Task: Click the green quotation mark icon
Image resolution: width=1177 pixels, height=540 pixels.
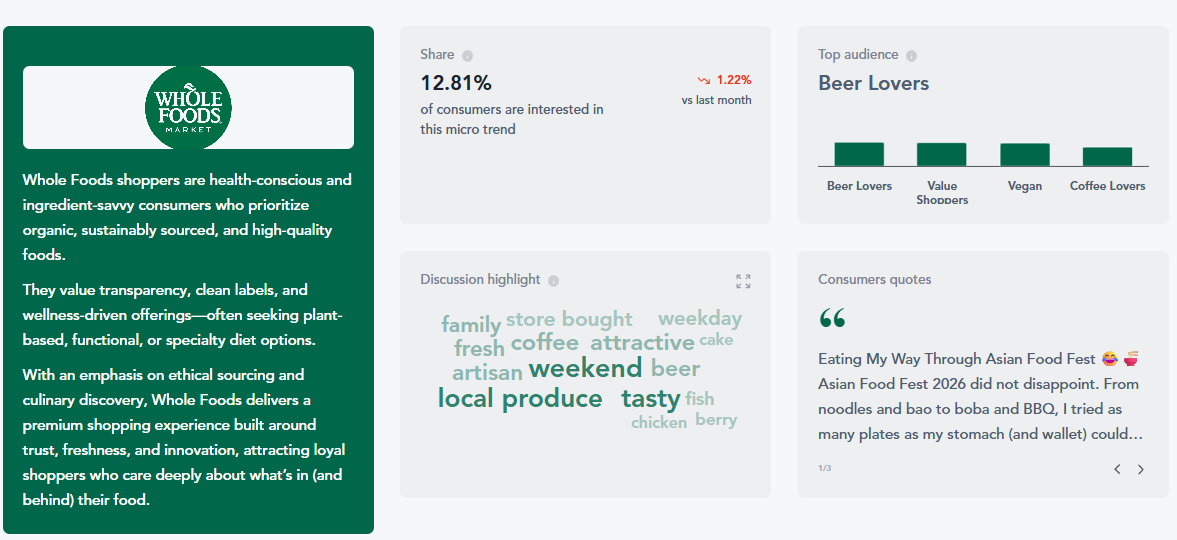Action: click(832, 318)
